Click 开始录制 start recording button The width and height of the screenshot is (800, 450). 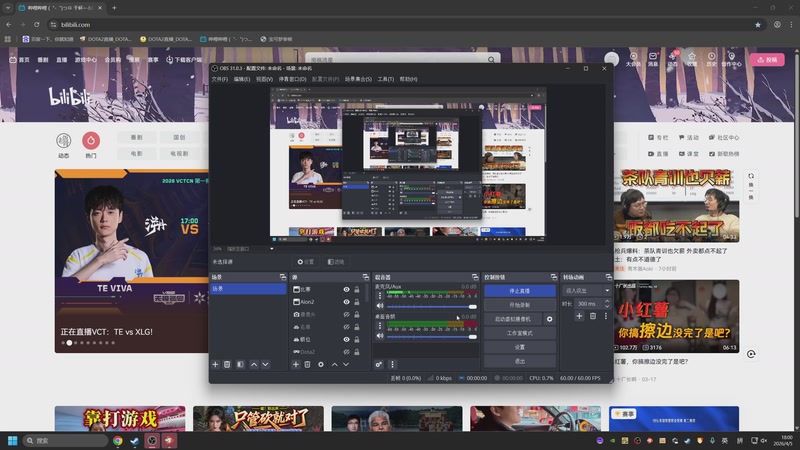click(519, 305)
